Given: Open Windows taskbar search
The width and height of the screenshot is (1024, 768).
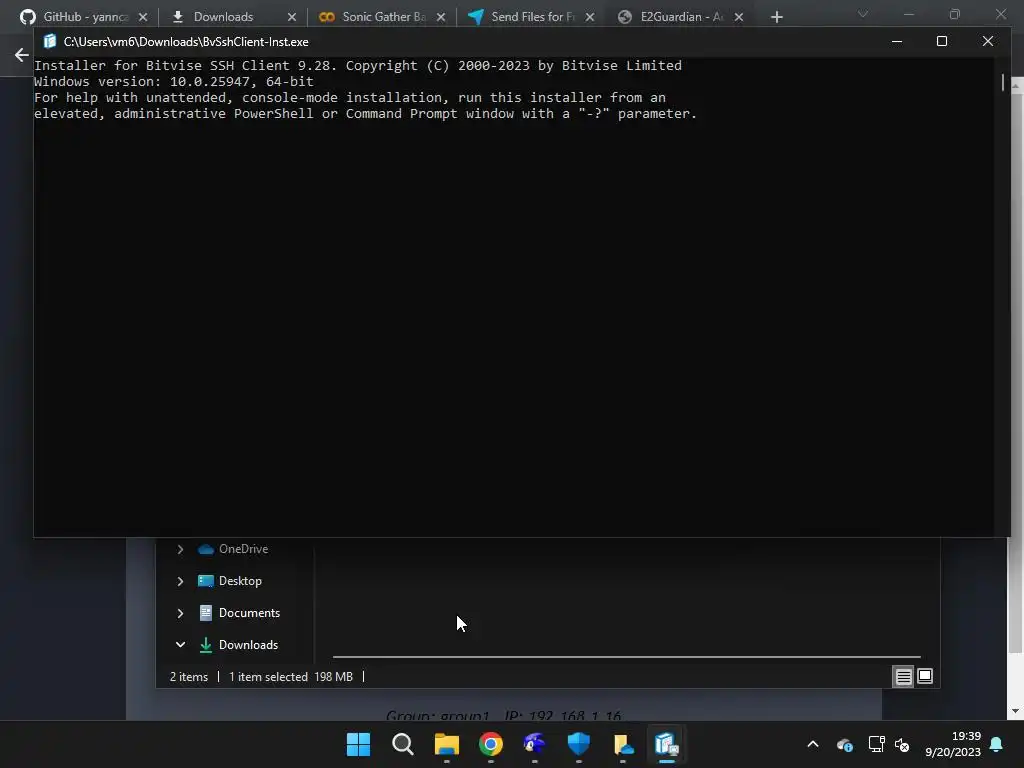Looking at the screenshot, I should 402,744.
